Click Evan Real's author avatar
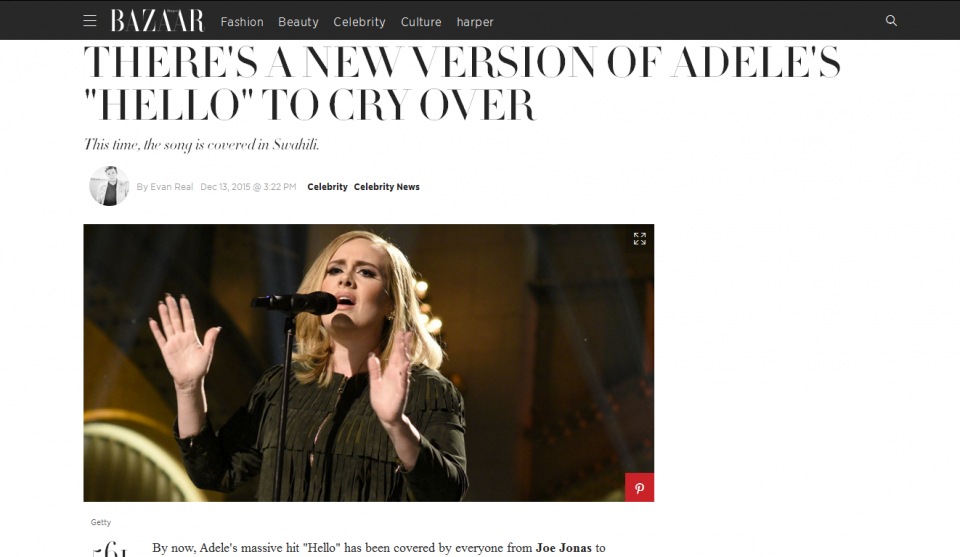The height and width of the screenshot is (557, 960). coord(109,185)
